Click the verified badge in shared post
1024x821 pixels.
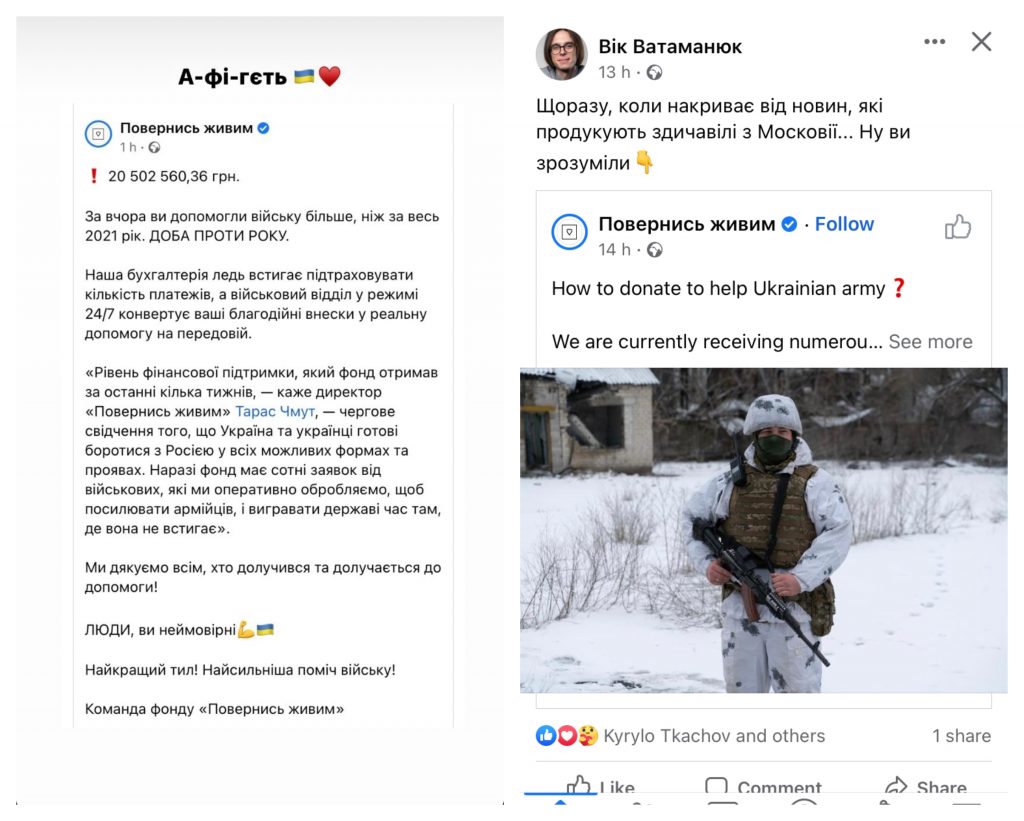click(789, 225)
